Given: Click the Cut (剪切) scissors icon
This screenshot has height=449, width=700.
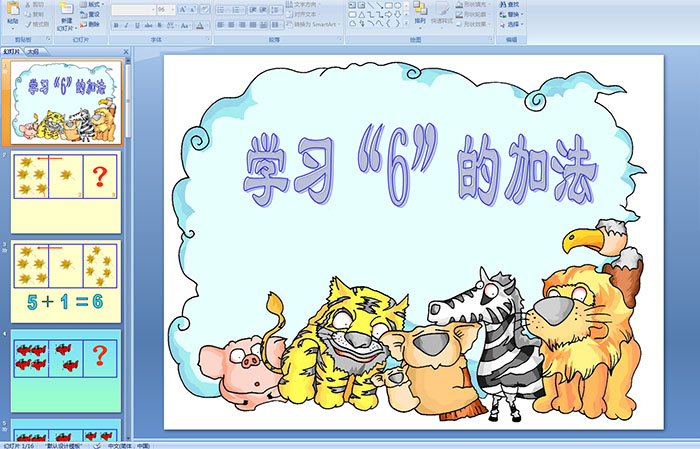Looking at the screenshot, I should [28, 5].
